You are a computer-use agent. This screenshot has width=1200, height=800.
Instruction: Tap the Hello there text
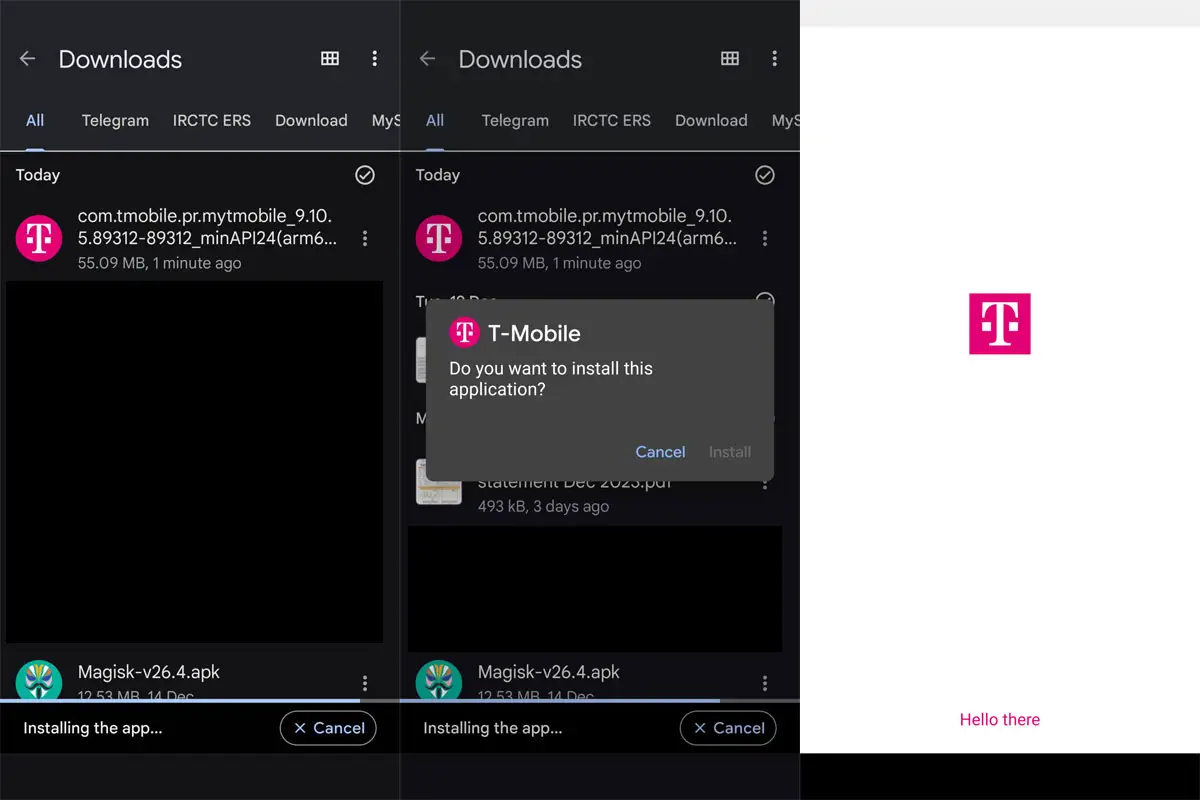click(x=1000, y=719)
